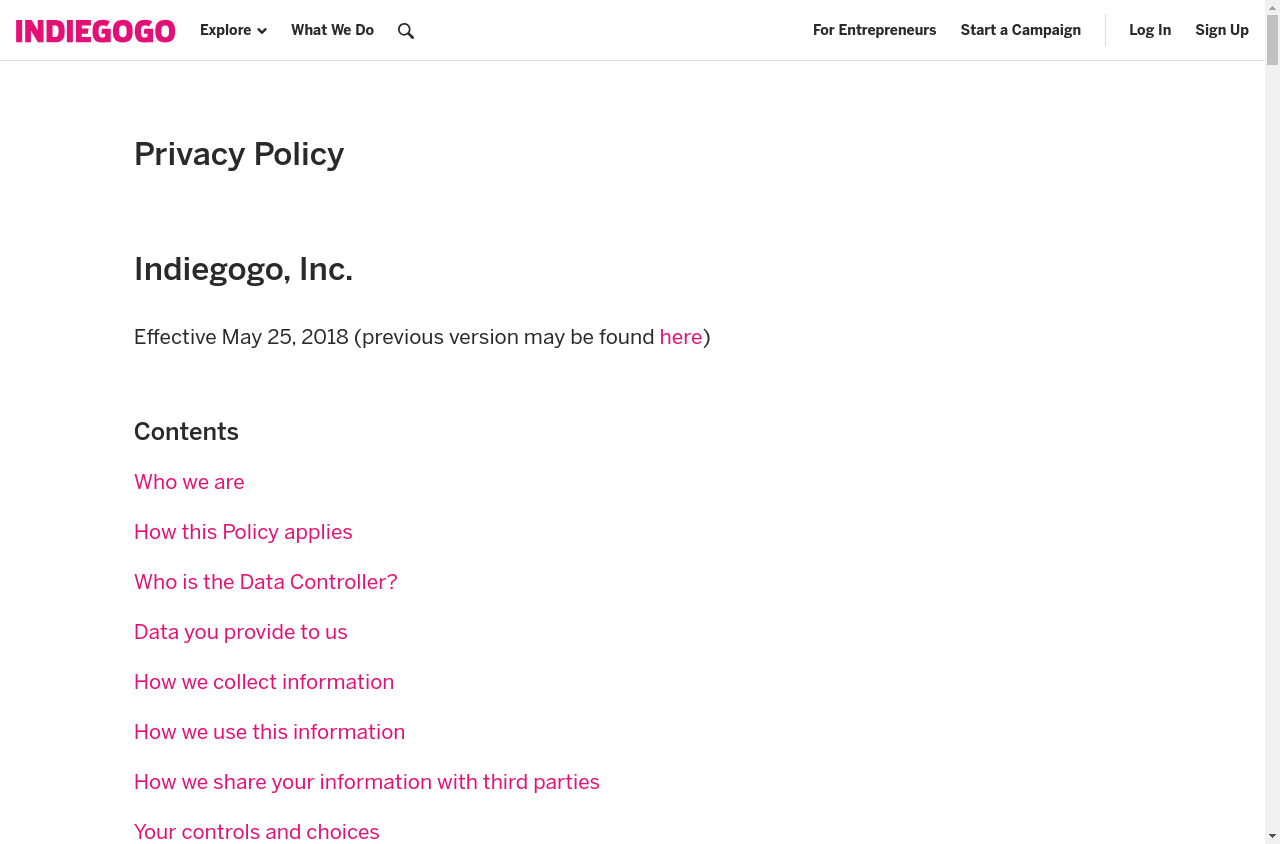Image resolution: width=1280 pixels, height=844 pixels.
Task: Click the Indiegogo logo
Action: (x=96, y=31)
